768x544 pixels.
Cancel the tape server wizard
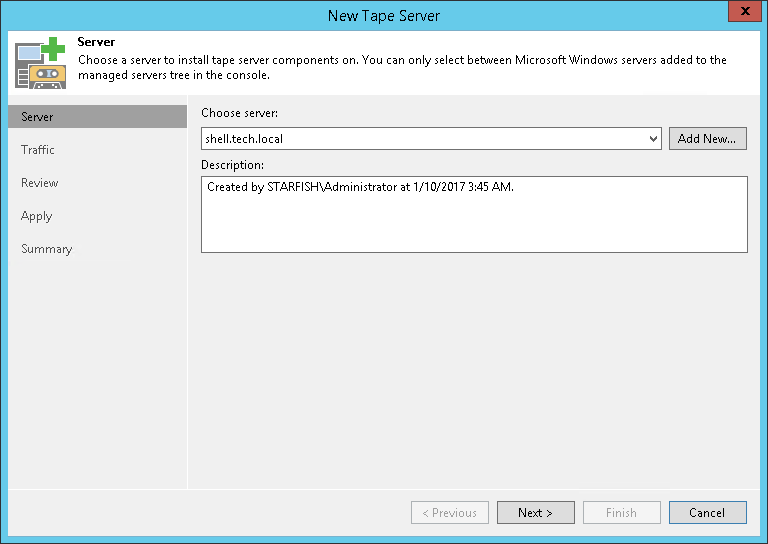pos(707,513)
